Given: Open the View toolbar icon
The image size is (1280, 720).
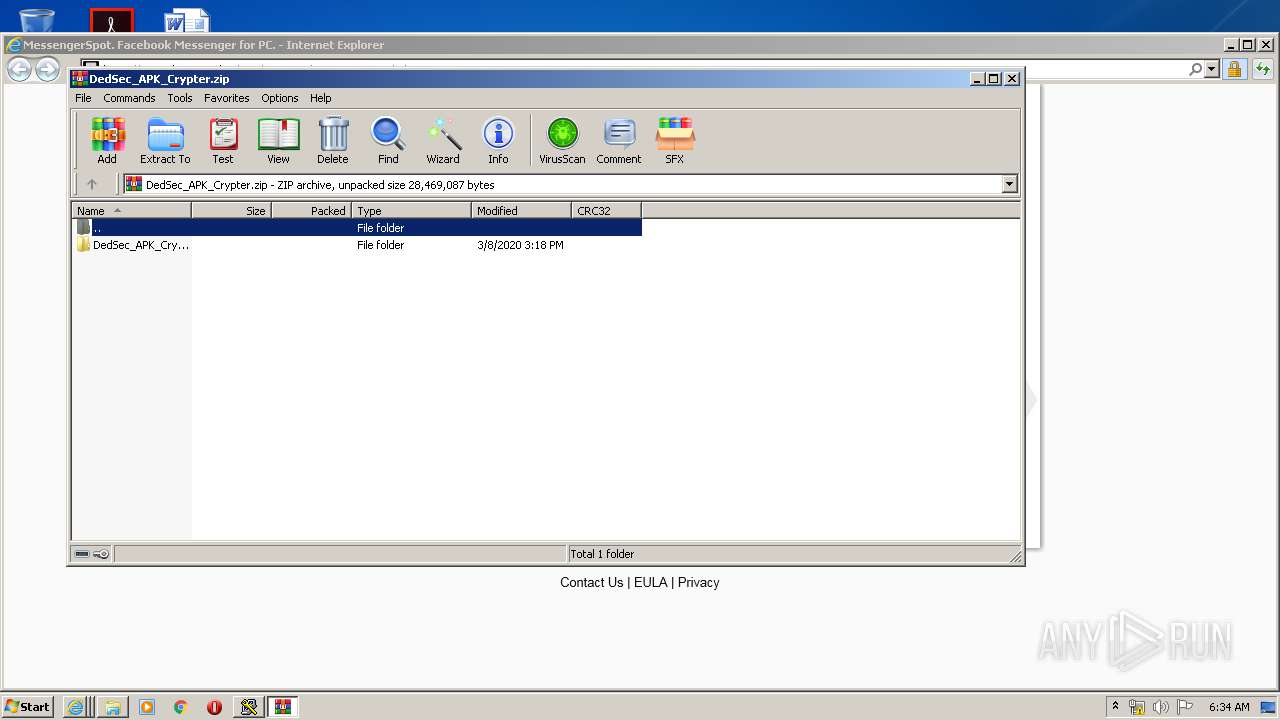Looking at the screenshot, I should (278, 140).
